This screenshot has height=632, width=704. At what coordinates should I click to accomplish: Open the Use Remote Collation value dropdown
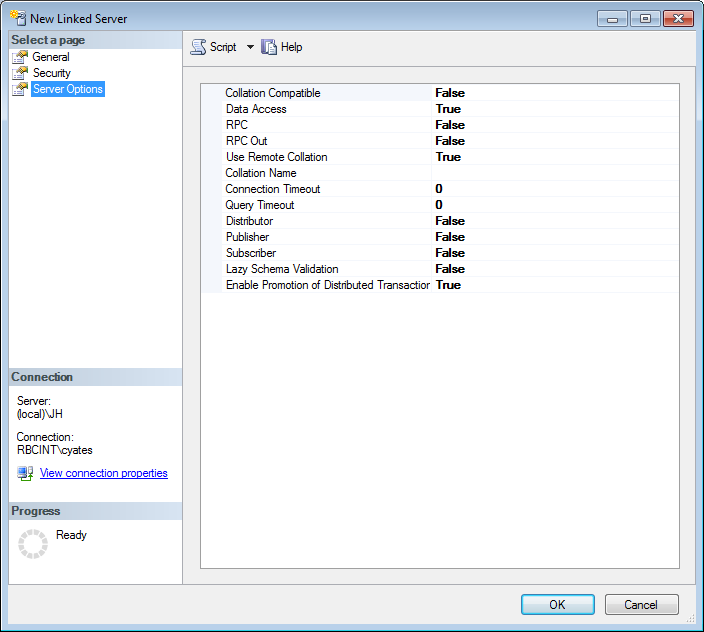click(x=448, y=157)
